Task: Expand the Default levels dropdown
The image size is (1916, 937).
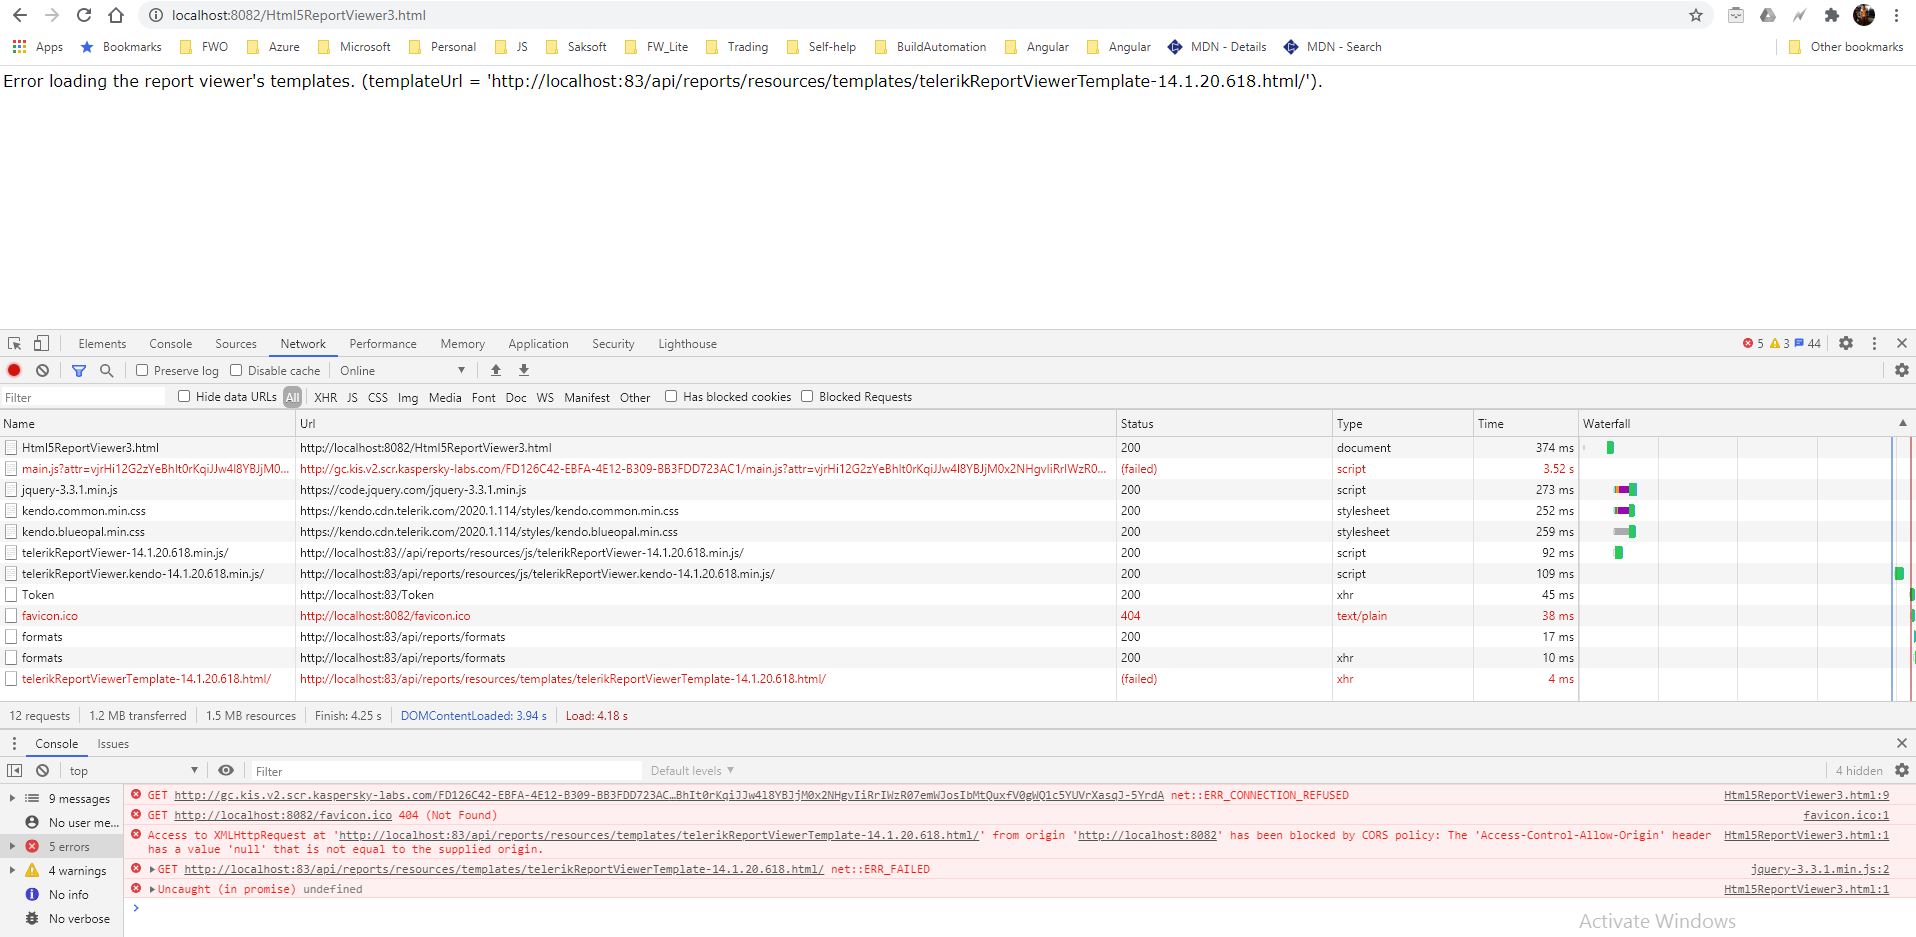Action: point(692,770)
